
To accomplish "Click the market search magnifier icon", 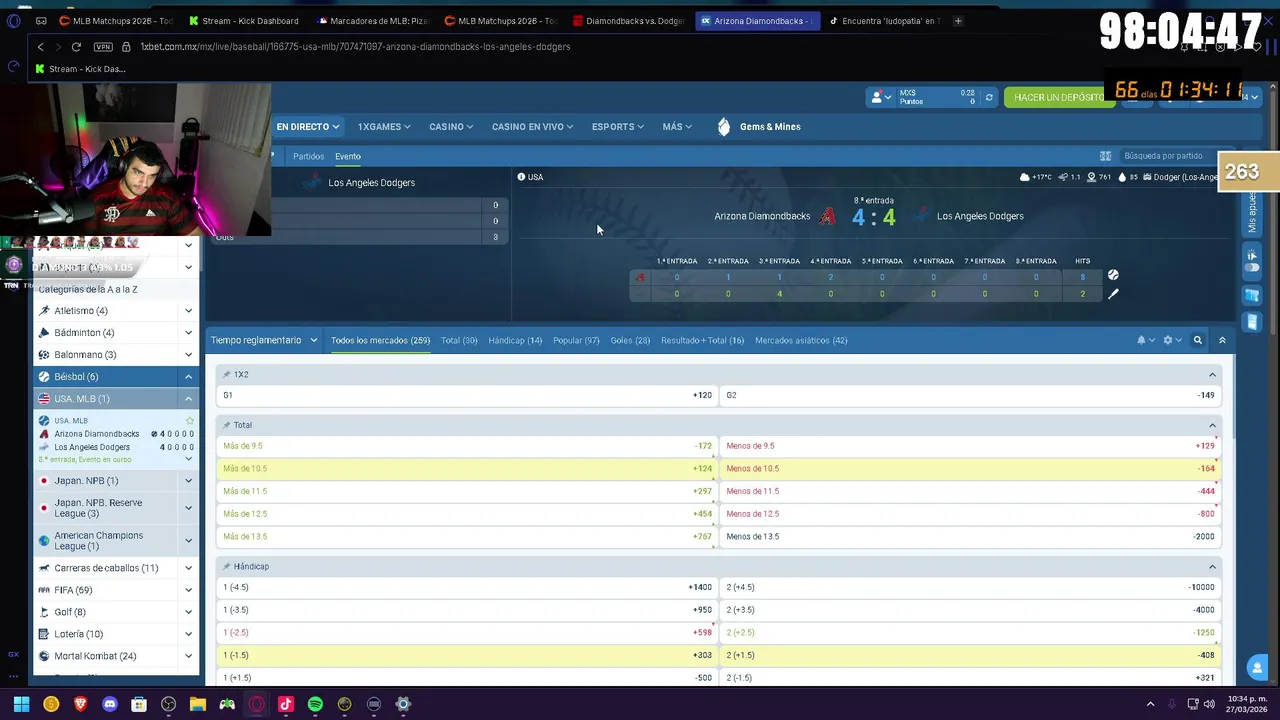I will pyautogui.click(x=1197, y=340).
